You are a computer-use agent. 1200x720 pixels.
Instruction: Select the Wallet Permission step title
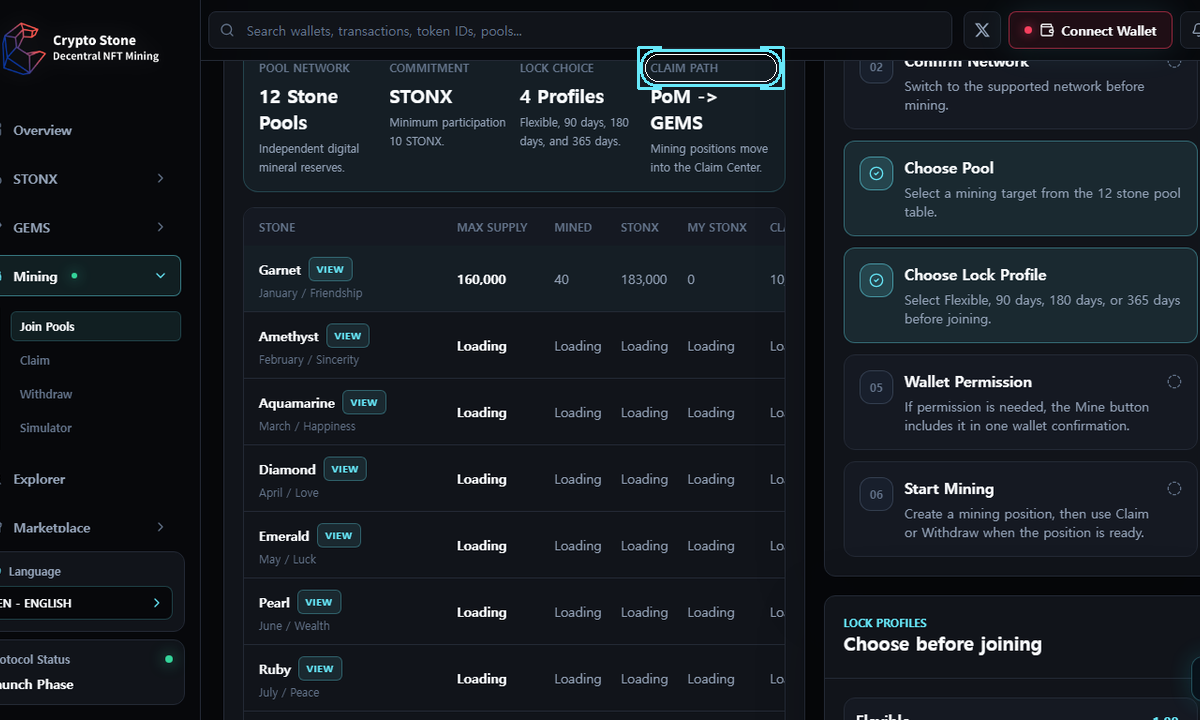(968, 382)
